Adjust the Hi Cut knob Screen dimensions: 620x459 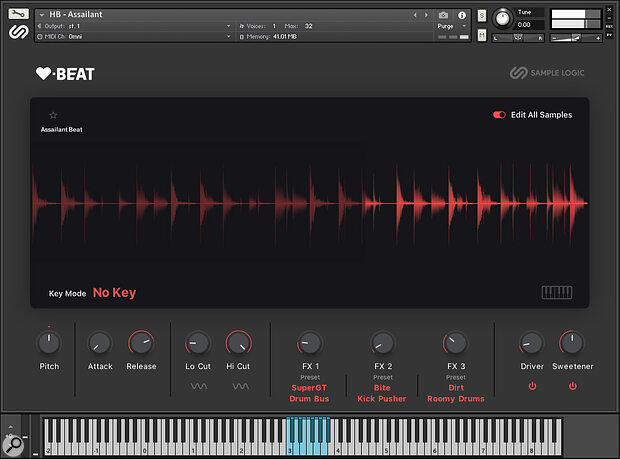[x=238, y=343]
